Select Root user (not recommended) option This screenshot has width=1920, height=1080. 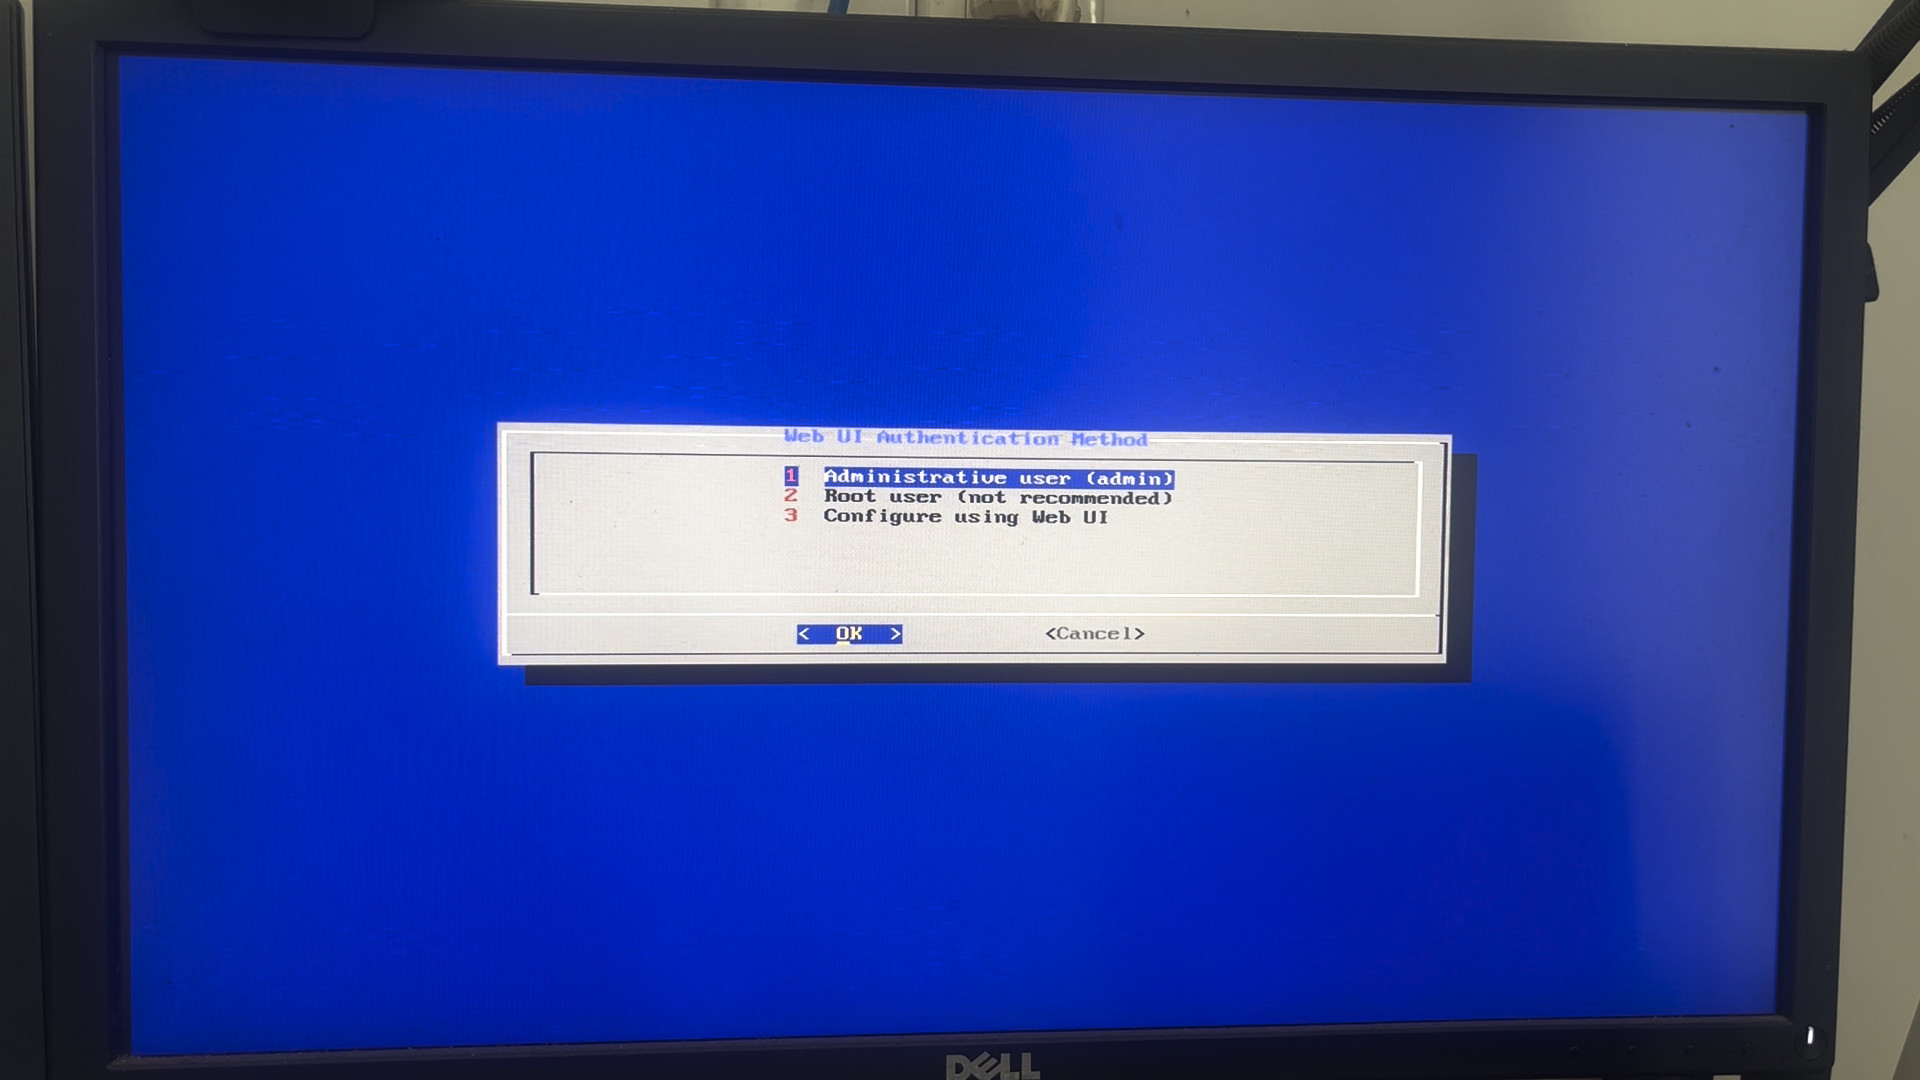coord(997,497)
